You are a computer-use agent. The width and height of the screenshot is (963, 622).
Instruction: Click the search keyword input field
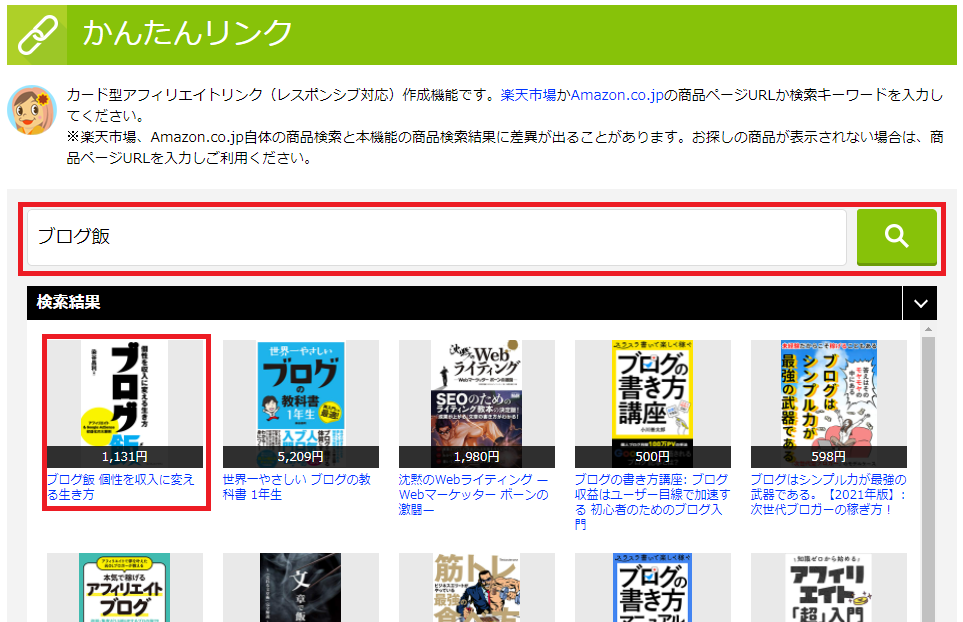[437, 237]
